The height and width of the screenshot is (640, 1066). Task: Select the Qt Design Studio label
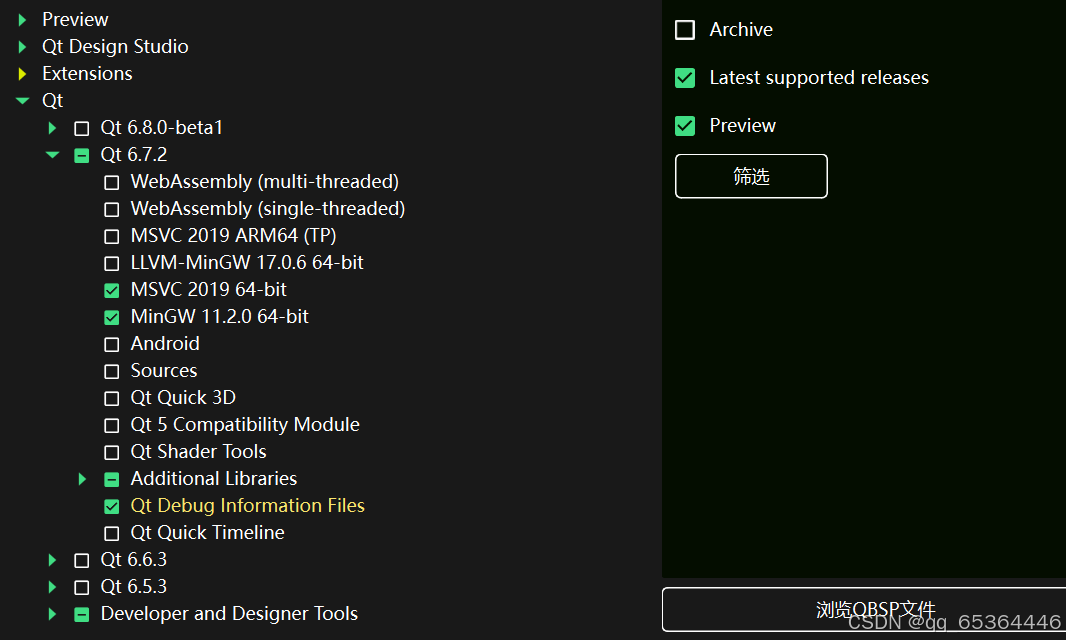(x=115, y=46)
